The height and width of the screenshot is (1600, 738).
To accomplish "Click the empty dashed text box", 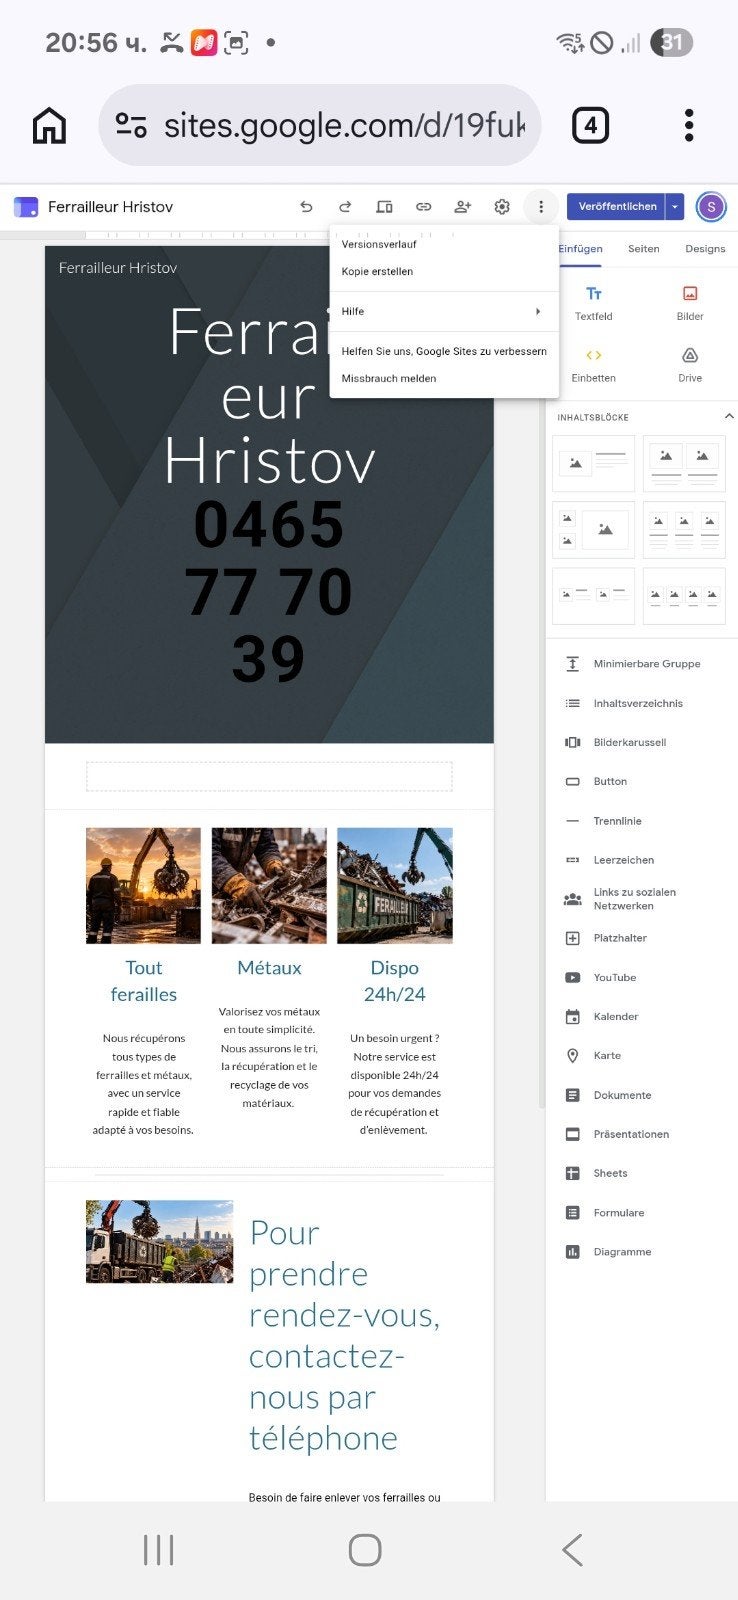I will point(269,777).
